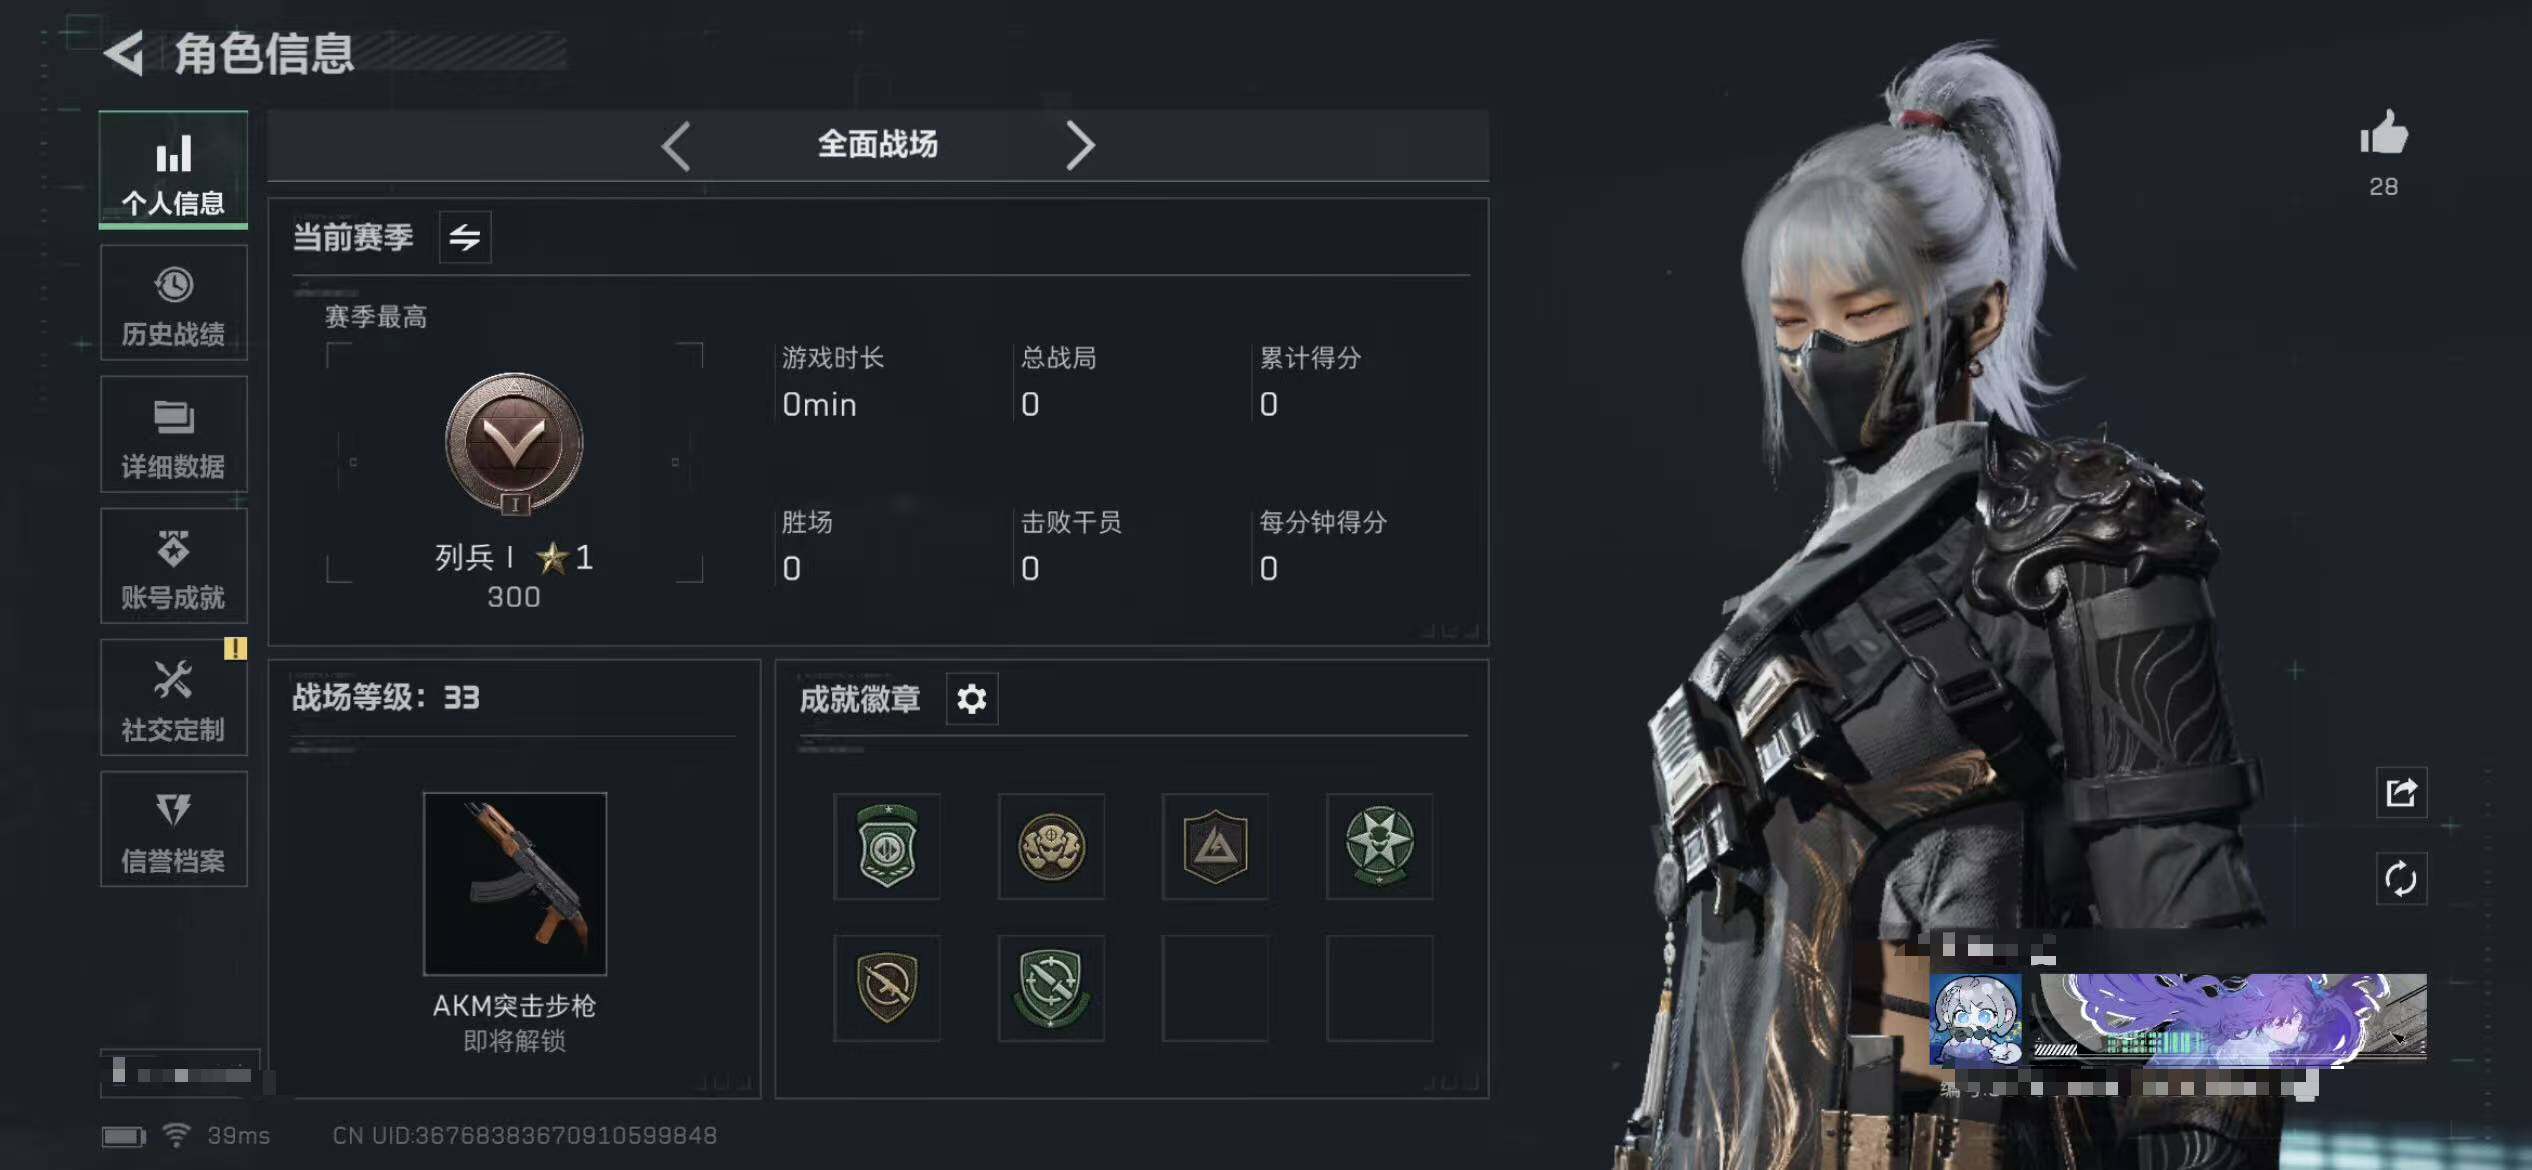This screenshot has width=2532, height=1170.
Task: Share the character profile using the share icon
Action: pos(2401,792)
